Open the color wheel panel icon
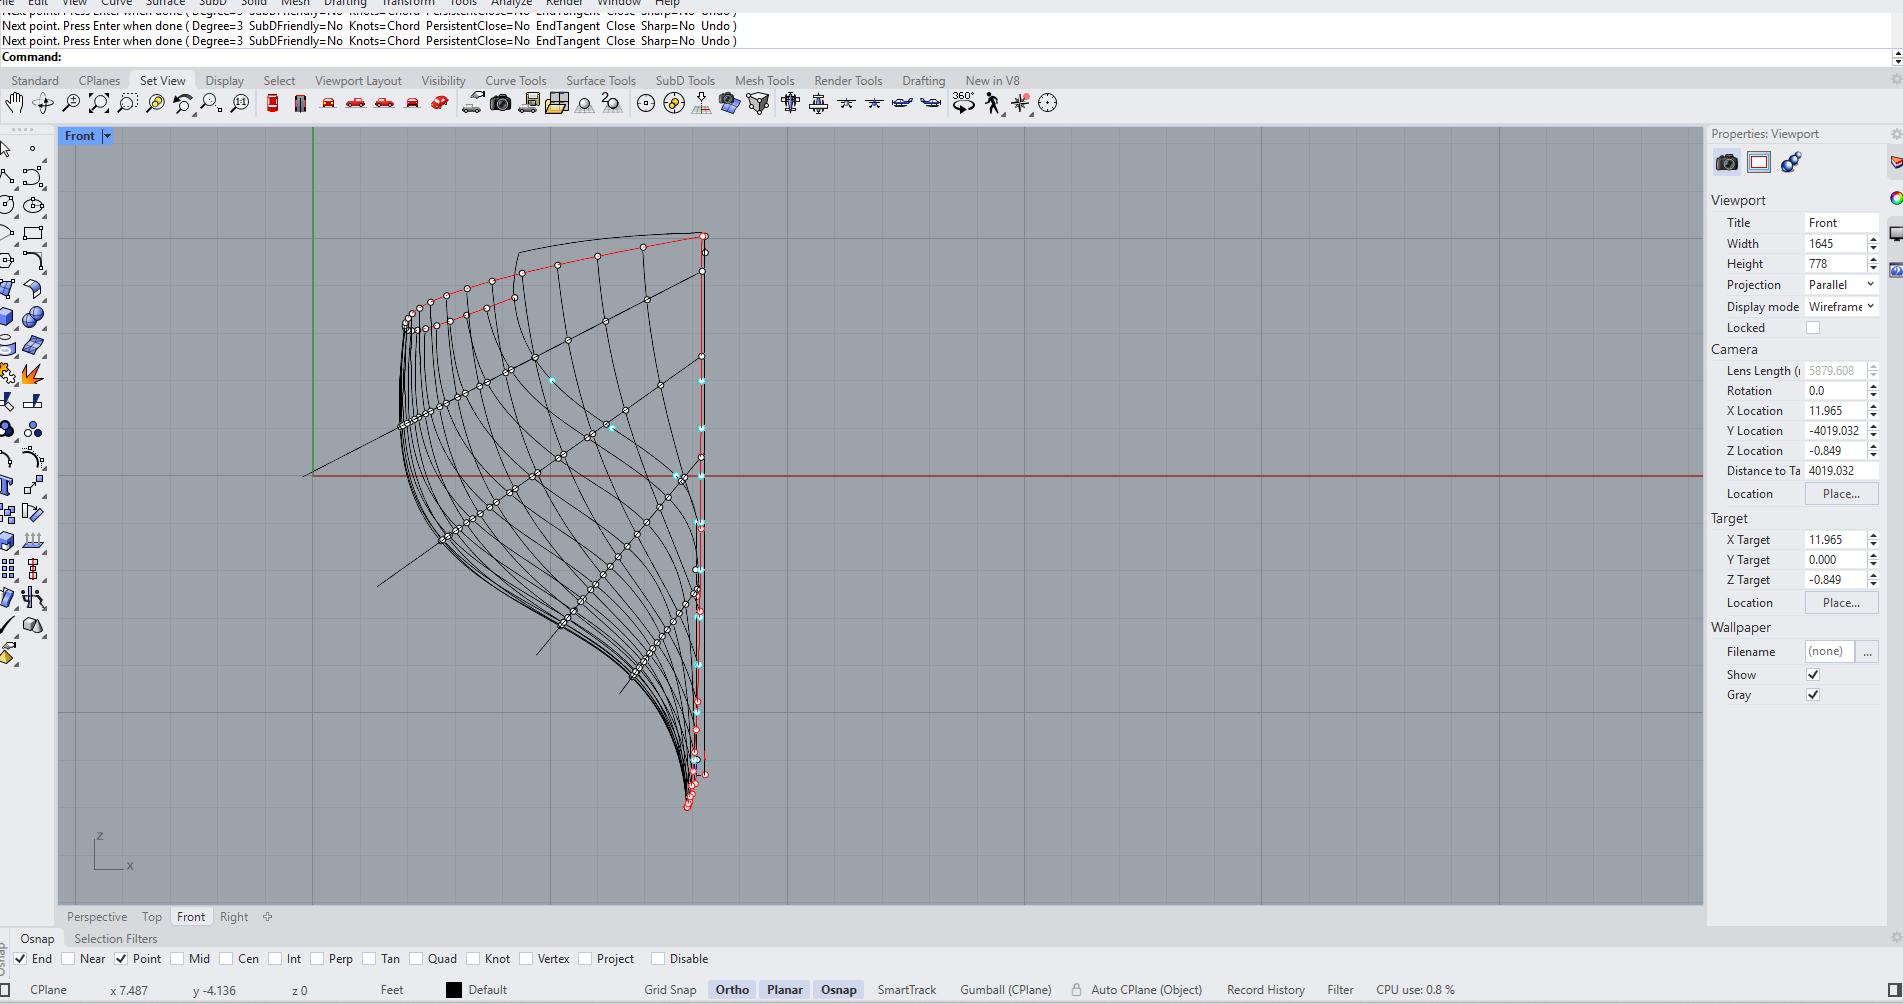Image resolution: width=1903 pixels, height=1004 pixels. 1895,198
